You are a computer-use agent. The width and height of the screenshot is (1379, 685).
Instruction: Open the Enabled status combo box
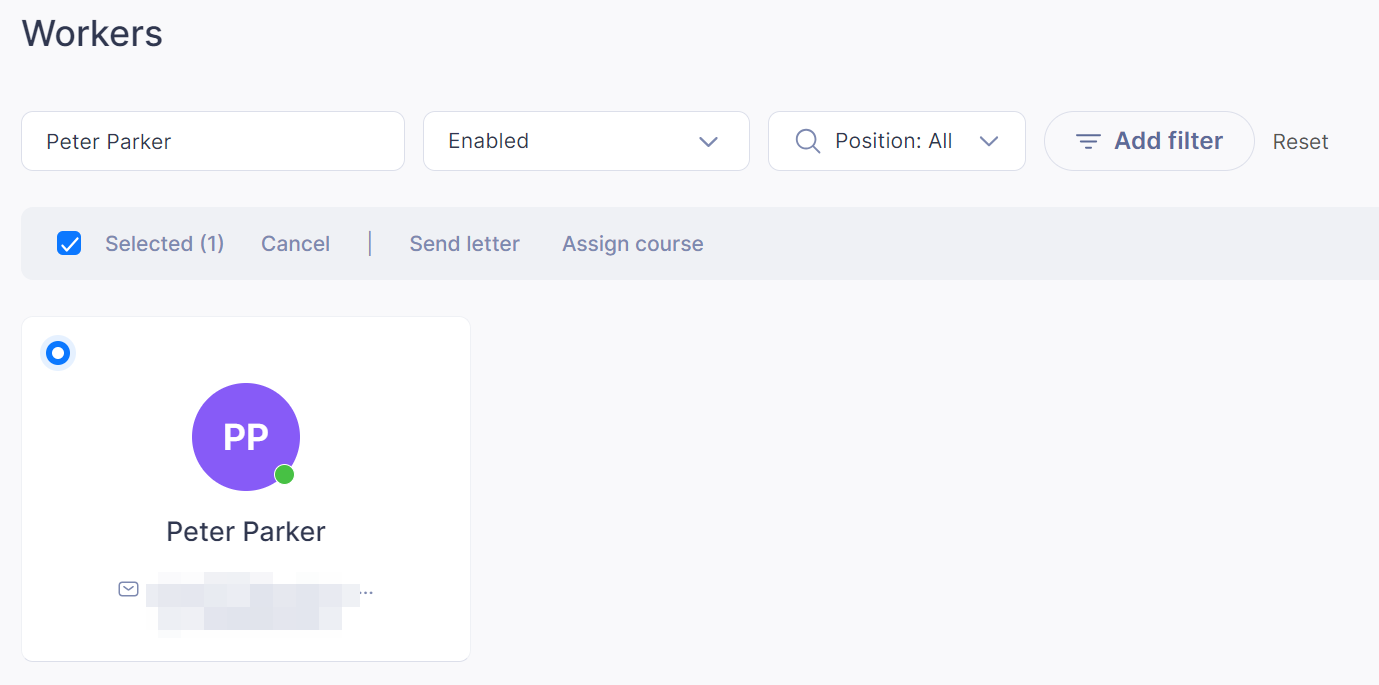pos(586,141)
